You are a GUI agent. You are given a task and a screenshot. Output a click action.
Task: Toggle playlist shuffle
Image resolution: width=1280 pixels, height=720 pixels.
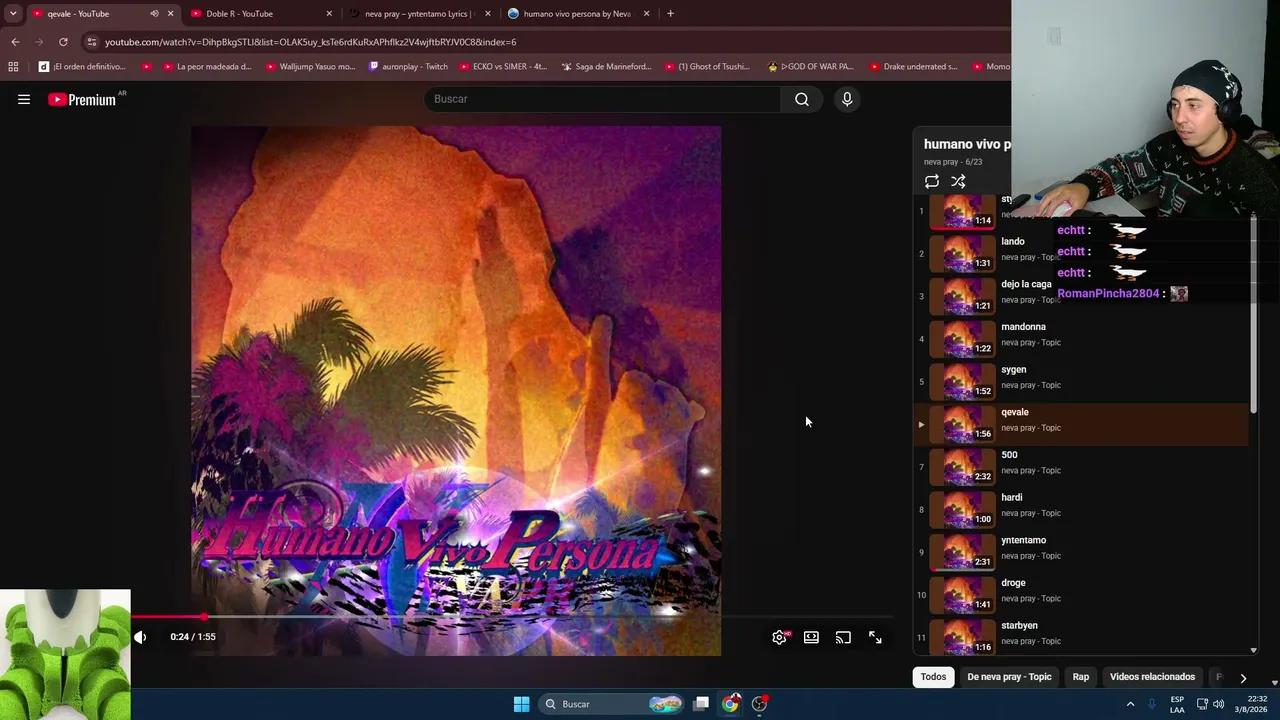958,181
